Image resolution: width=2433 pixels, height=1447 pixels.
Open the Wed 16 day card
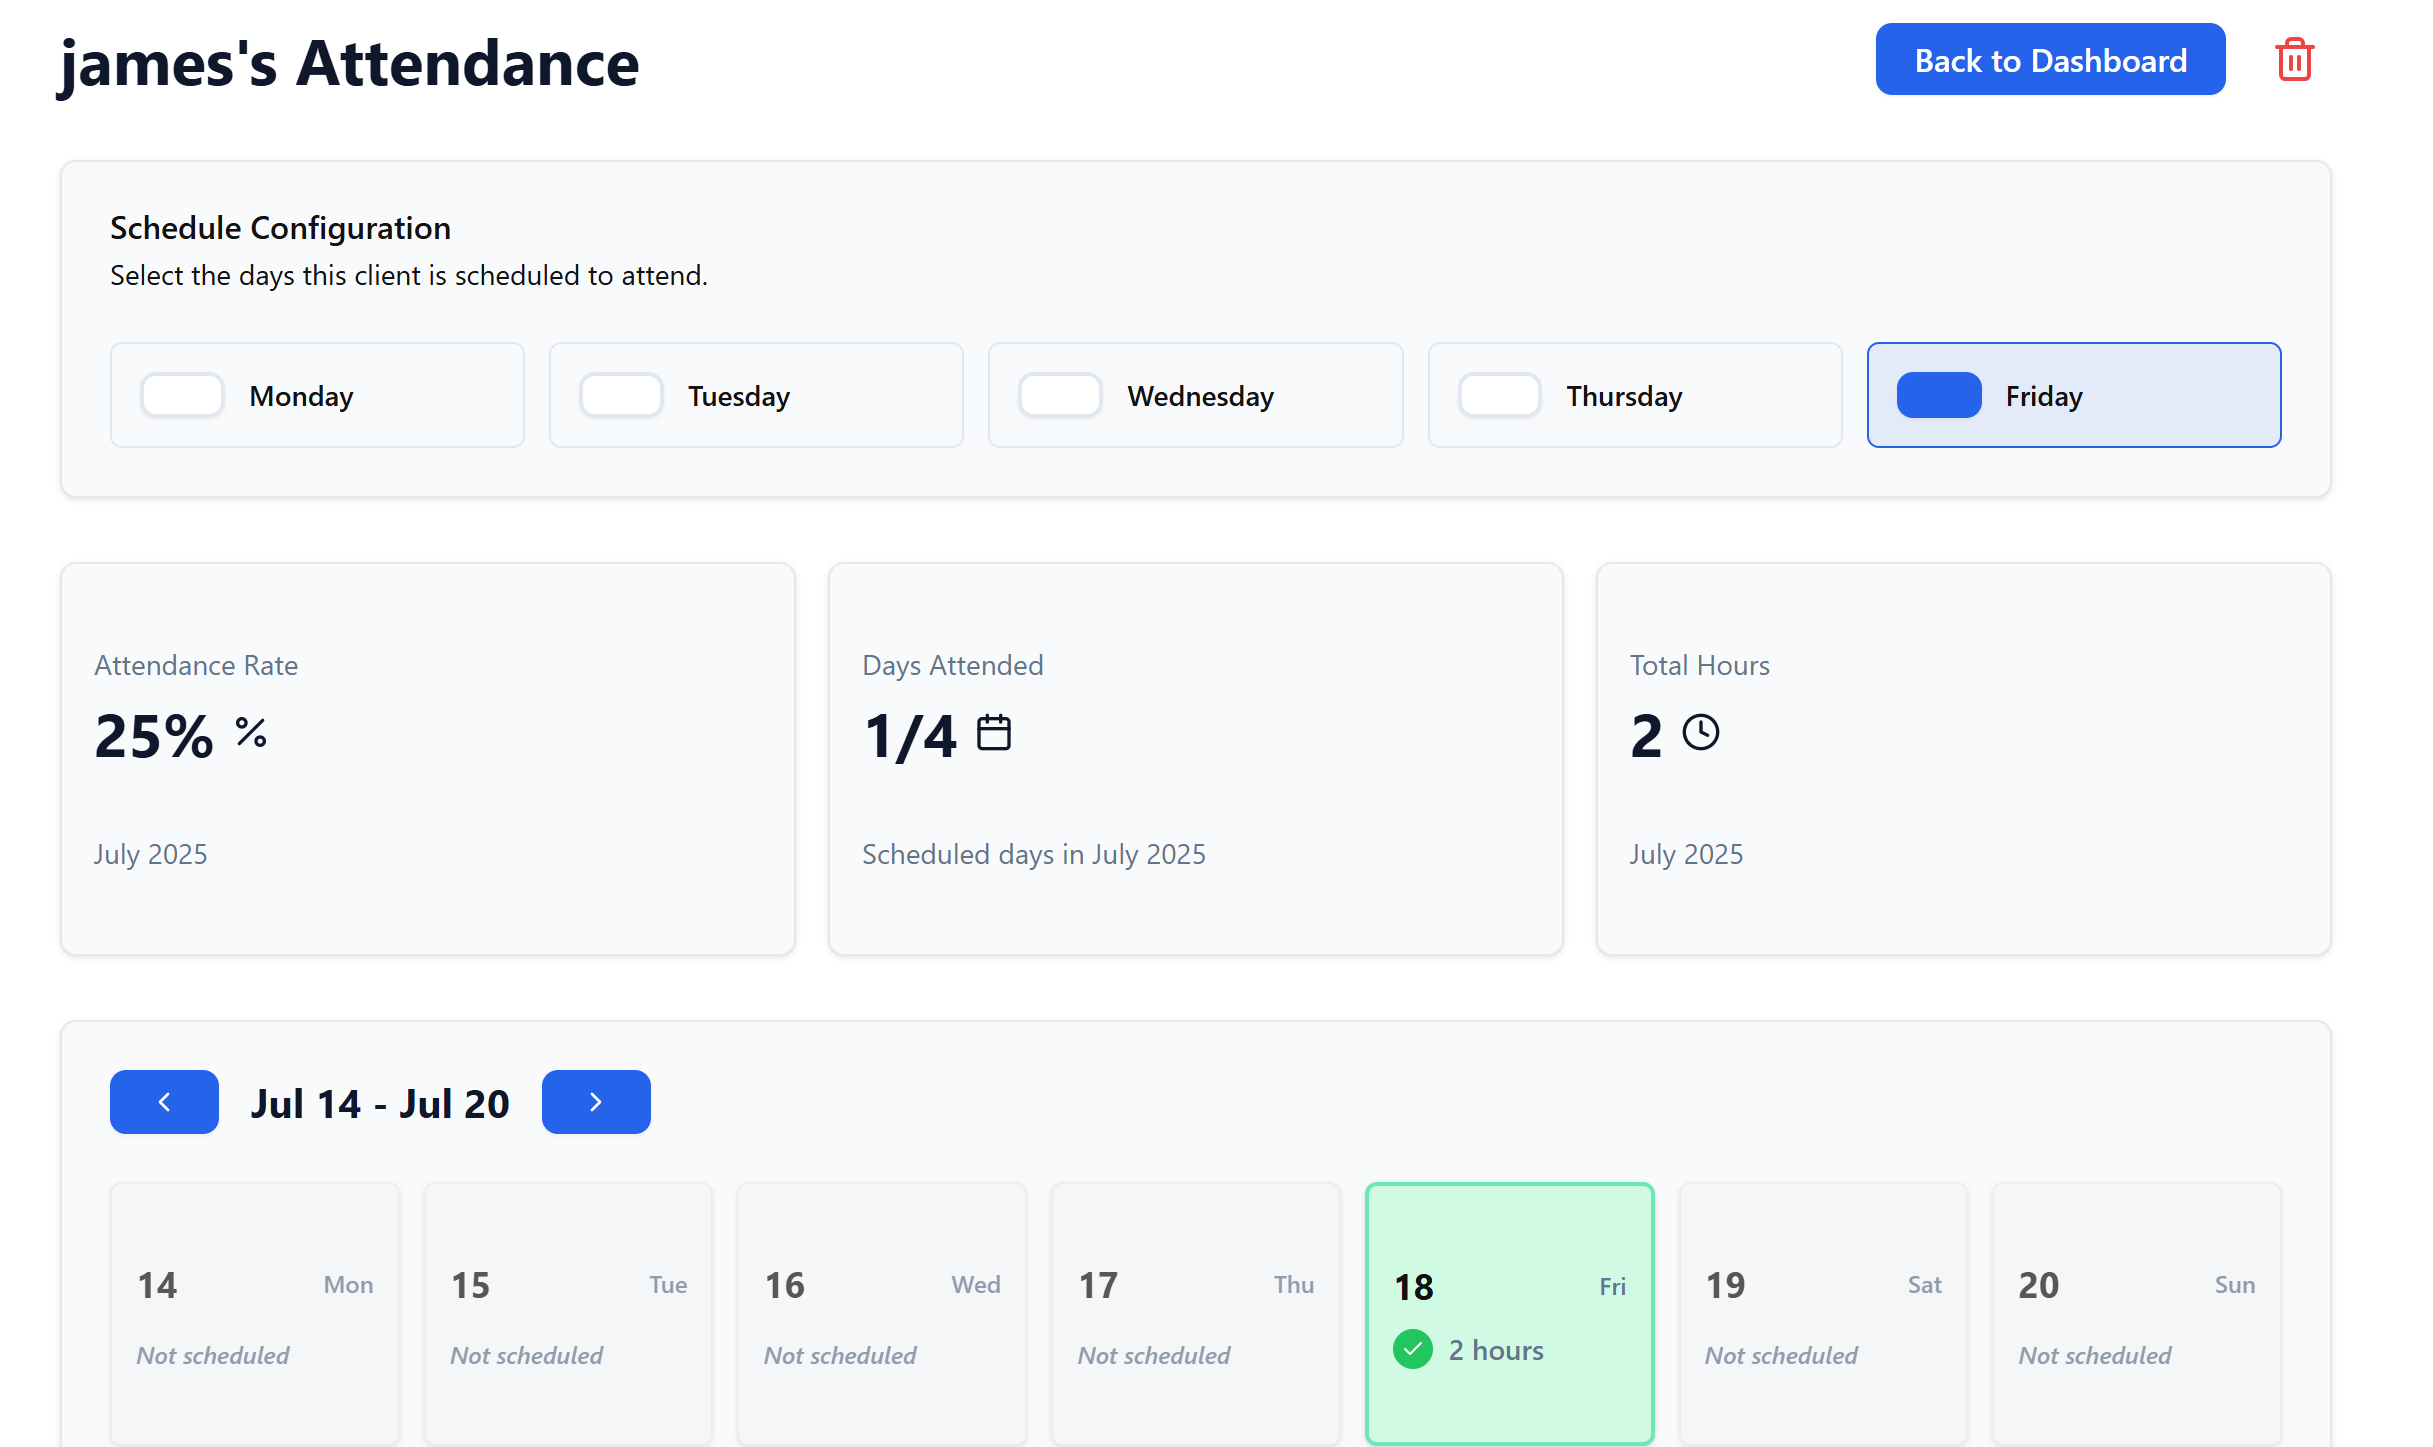(882, 1313)
